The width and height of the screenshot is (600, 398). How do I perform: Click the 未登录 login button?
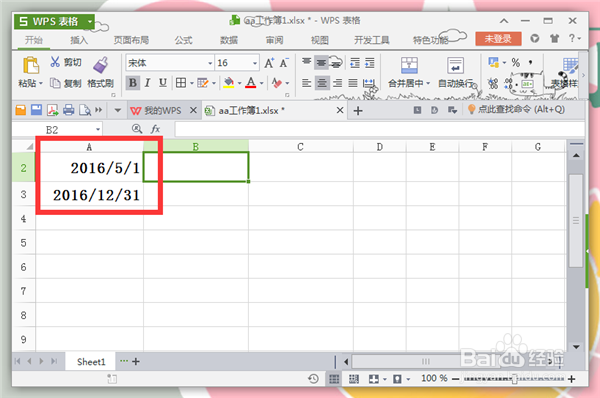(498, 39)
